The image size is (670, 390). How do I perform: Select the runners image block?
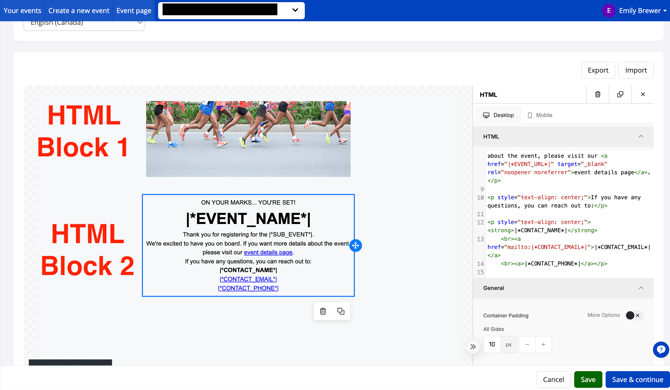coord(248,139)
